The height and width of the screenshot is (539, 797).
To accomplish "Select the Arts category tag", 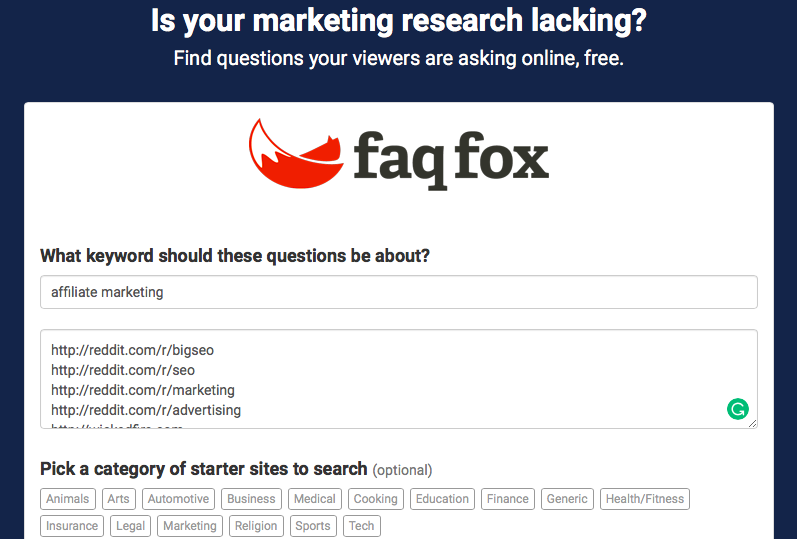I will pos(119,499).
